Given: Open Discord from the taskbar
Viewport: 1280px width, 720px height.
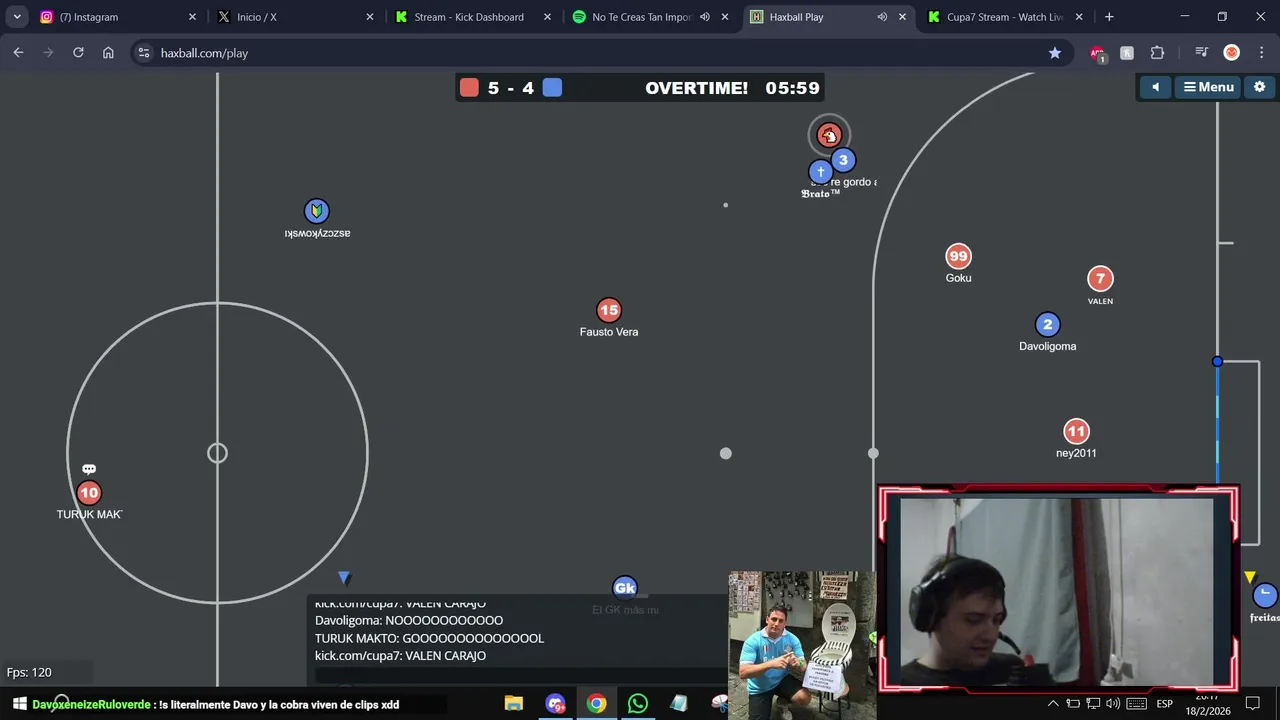Looking at the screenshot, I should pos(555,704).
